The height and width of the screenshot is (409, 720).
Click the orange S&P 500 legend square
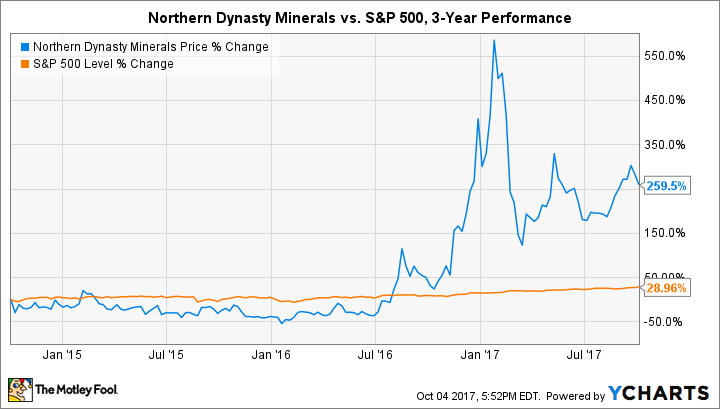coord(22,64)
